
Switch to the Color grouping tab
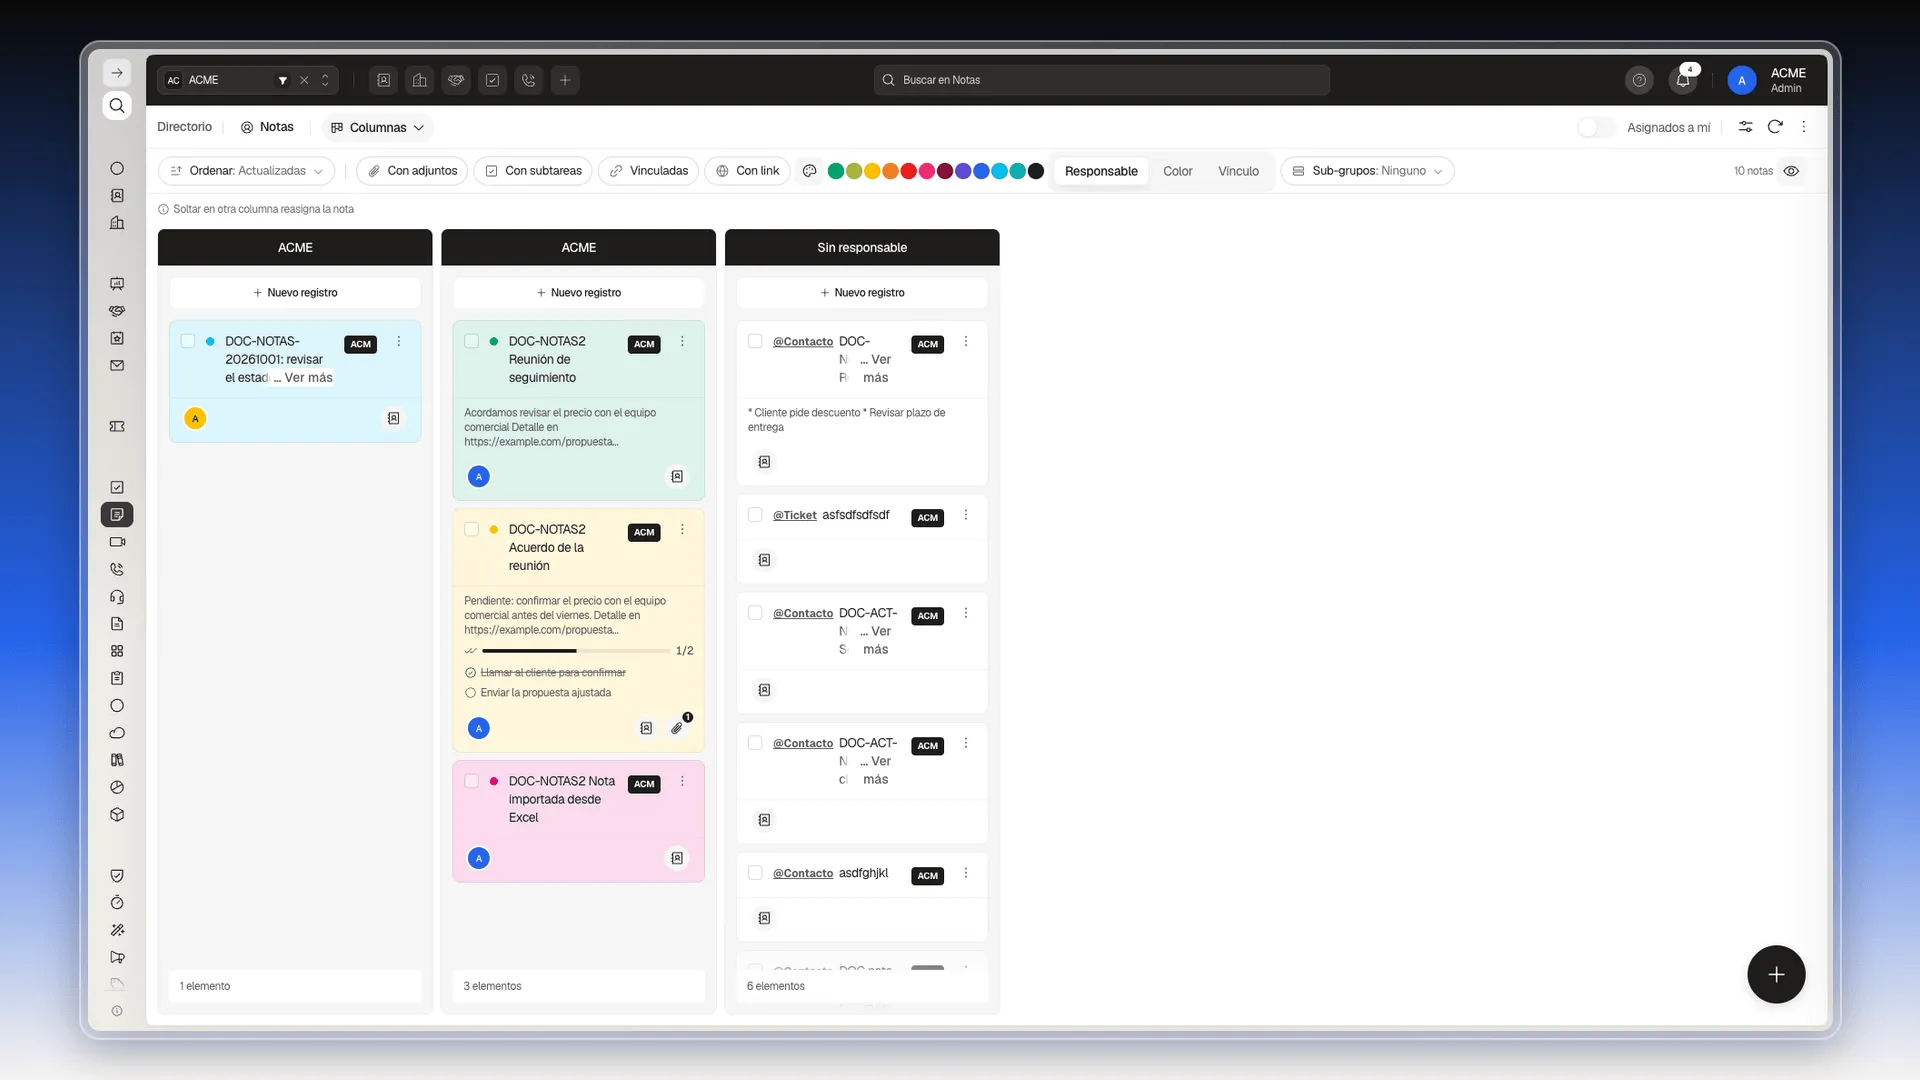[1177, 171]
